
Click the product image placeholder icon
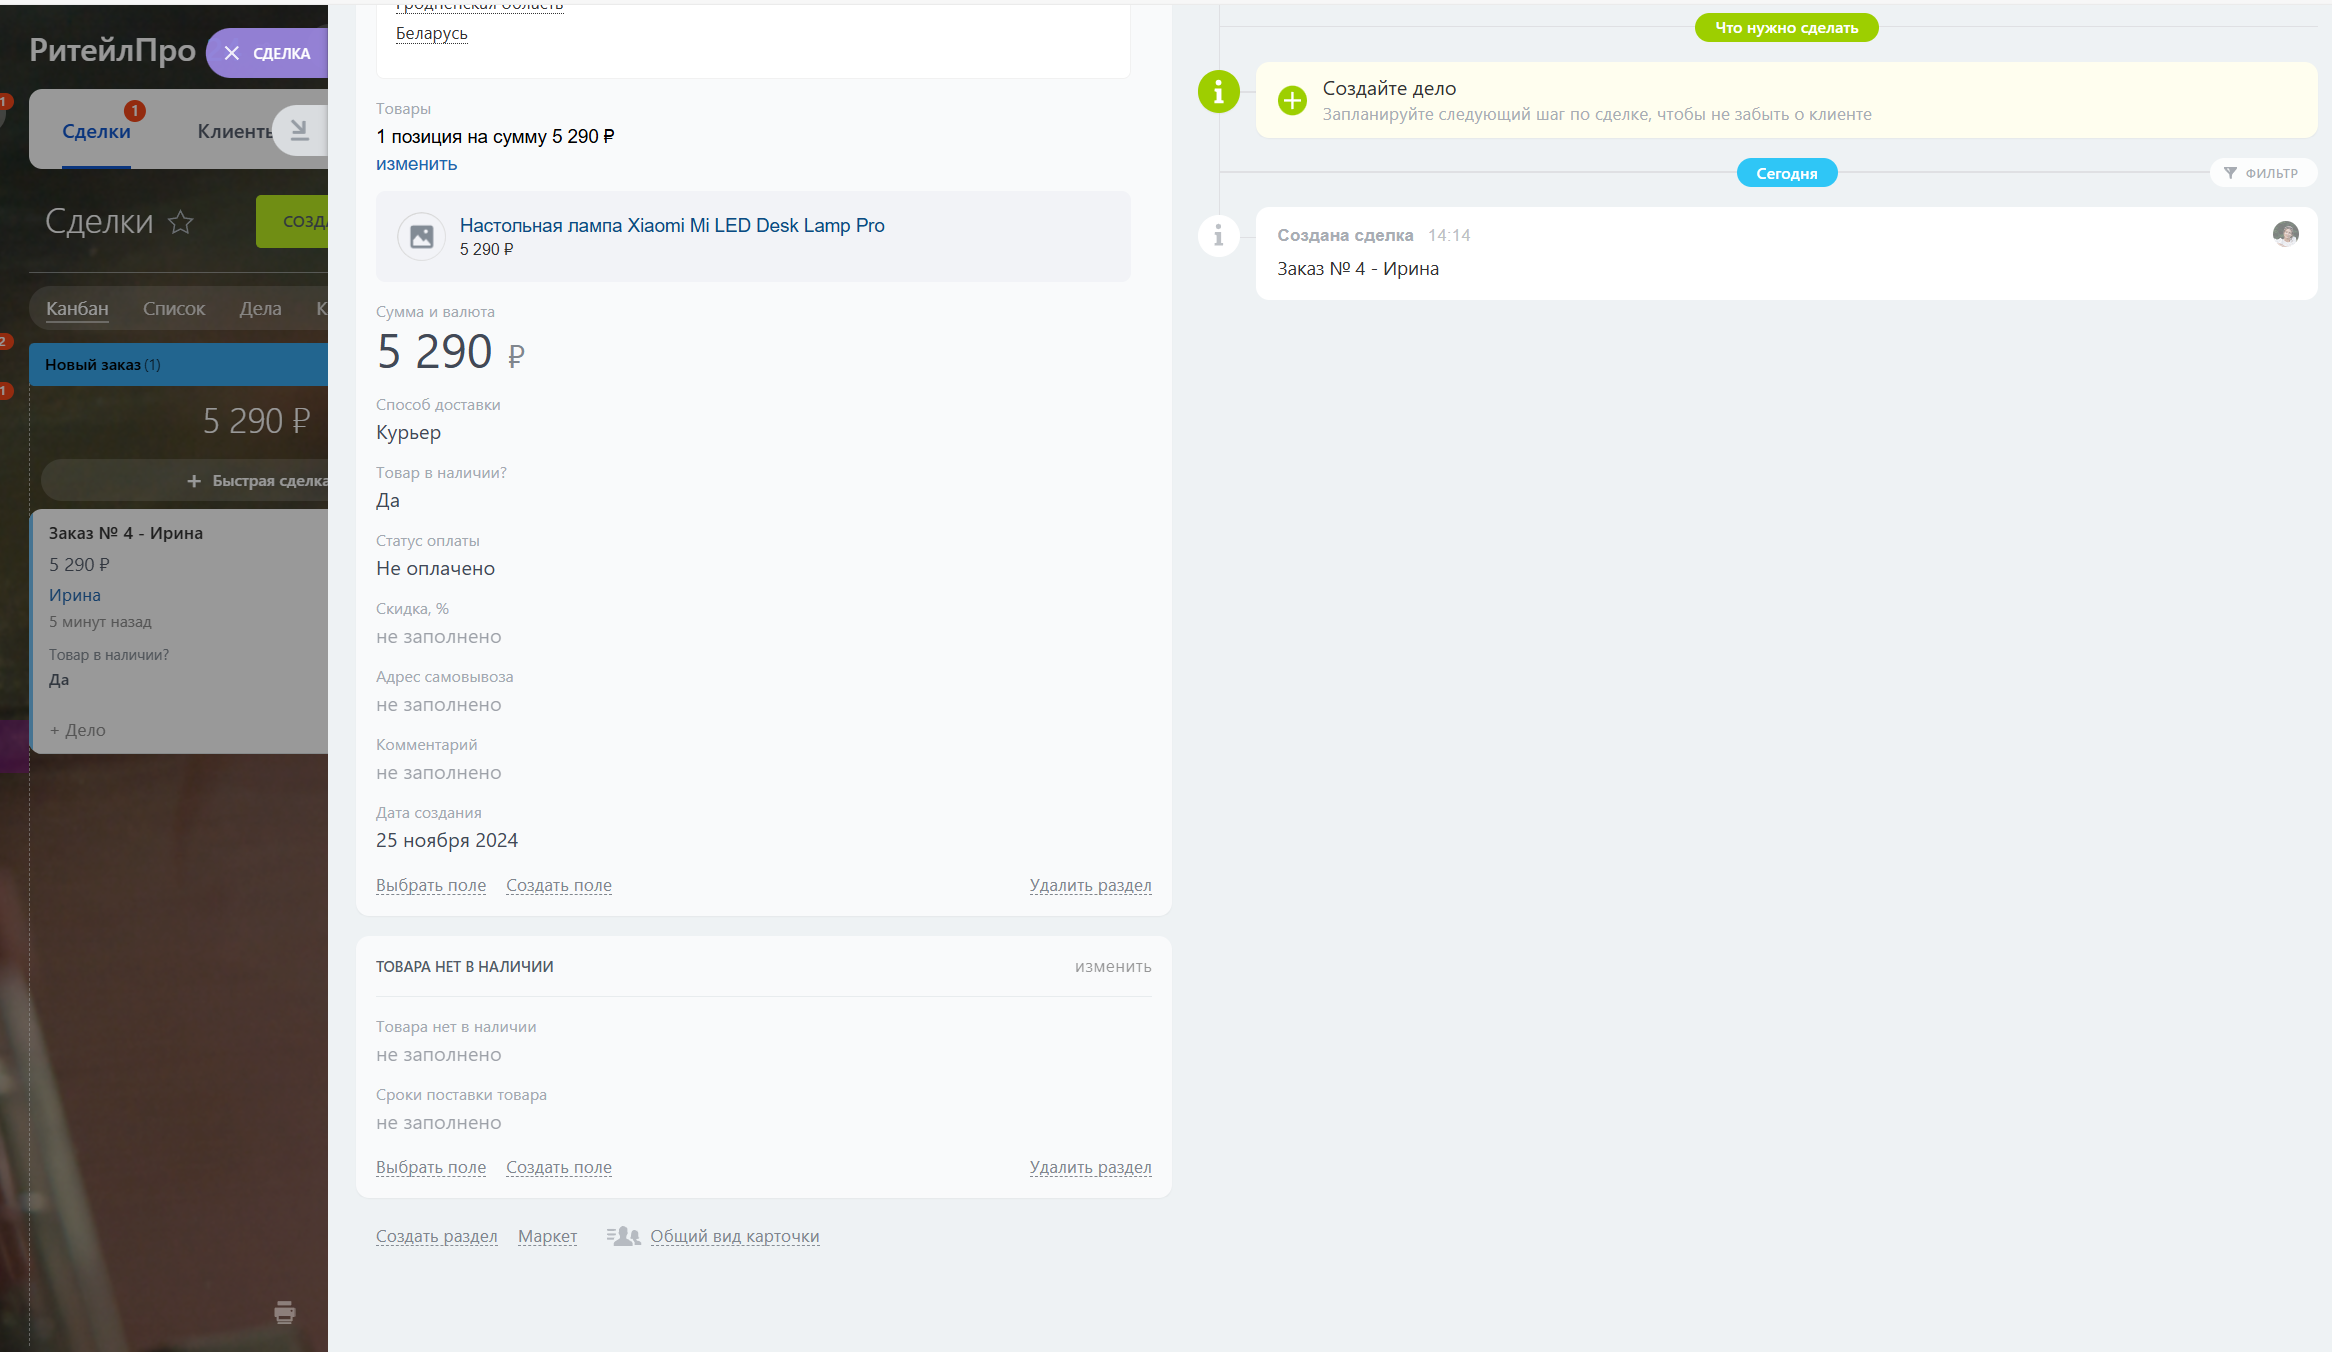422,236
